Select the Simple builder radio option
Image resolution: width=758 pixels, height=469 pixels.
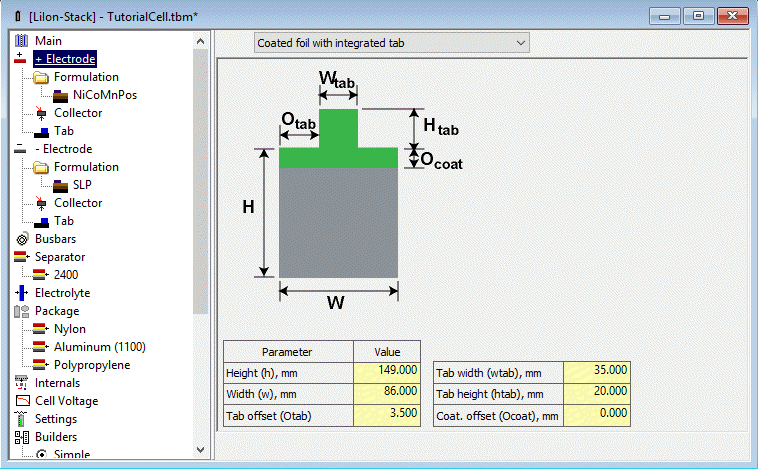(42, 455)
